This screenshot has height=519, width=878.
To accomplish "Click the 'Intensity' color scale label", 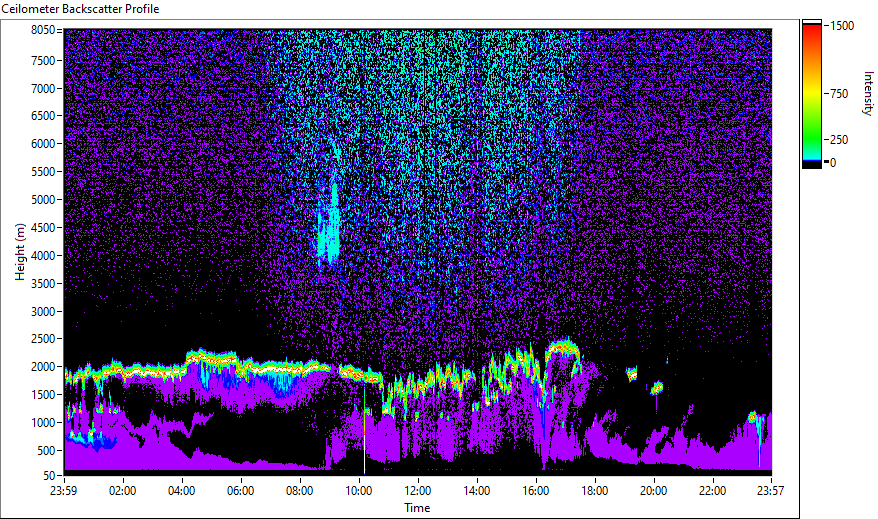I will pos(868,93).
